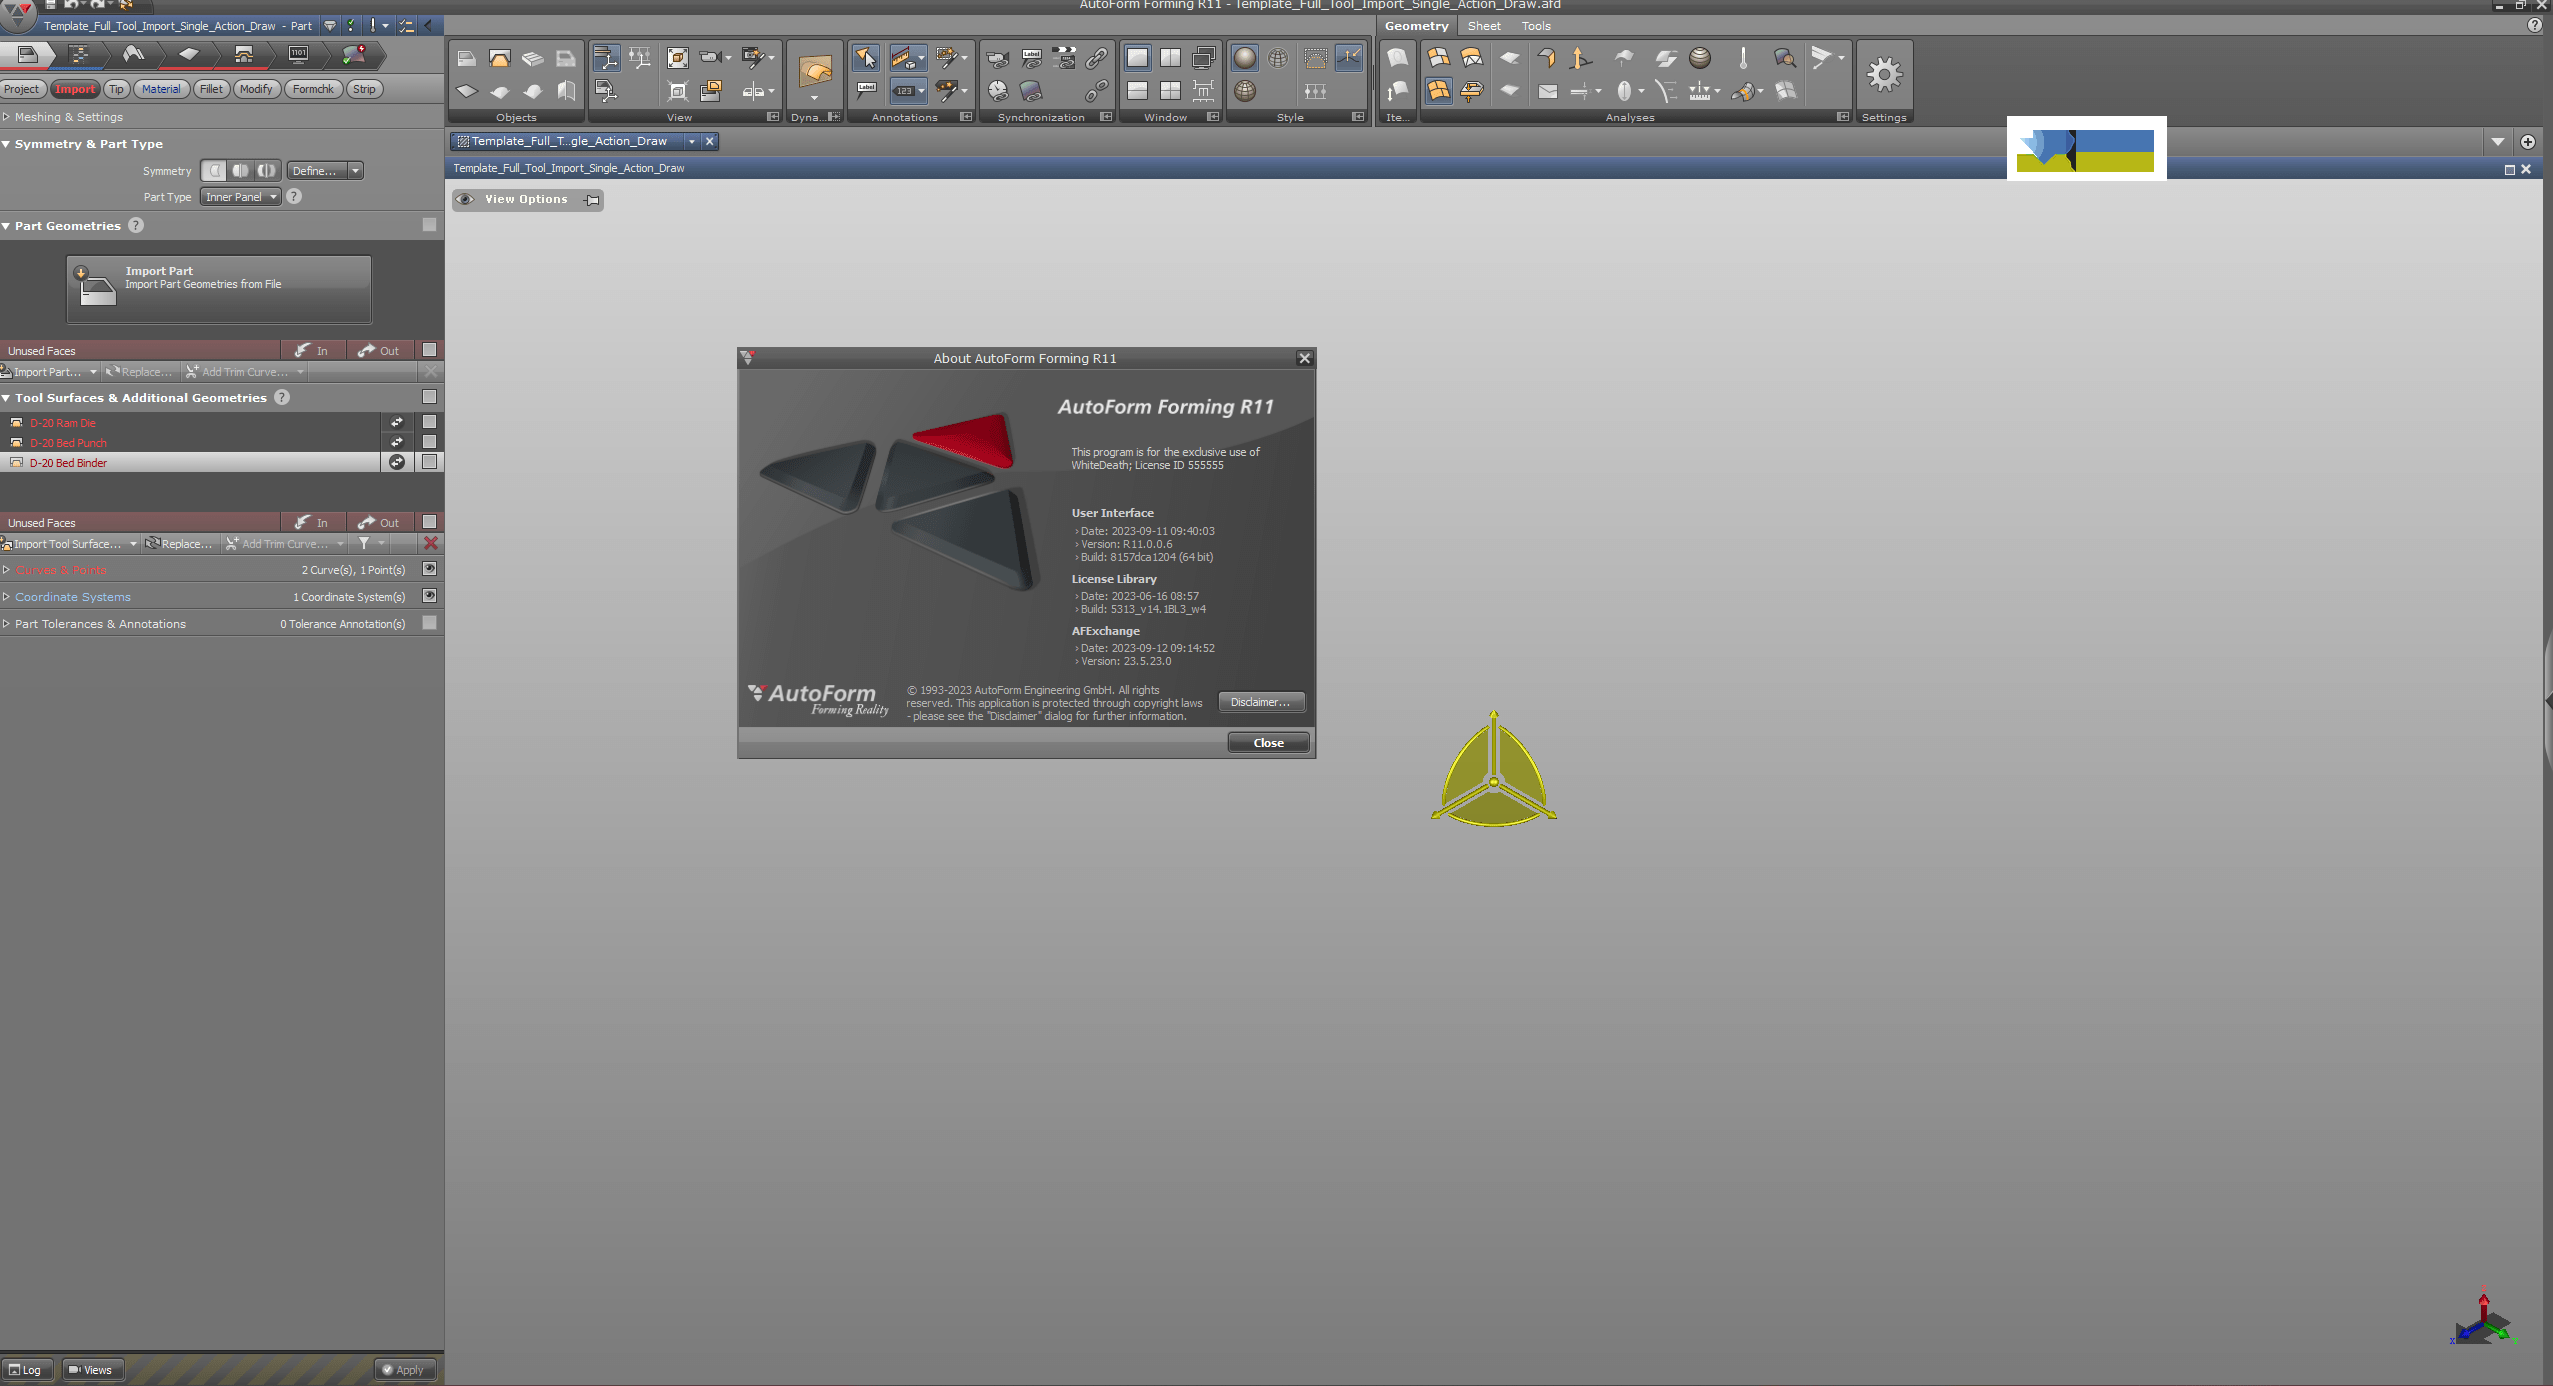
Task: Open Import Tool Surface dropdown arrow
Action: coord(133,544)
